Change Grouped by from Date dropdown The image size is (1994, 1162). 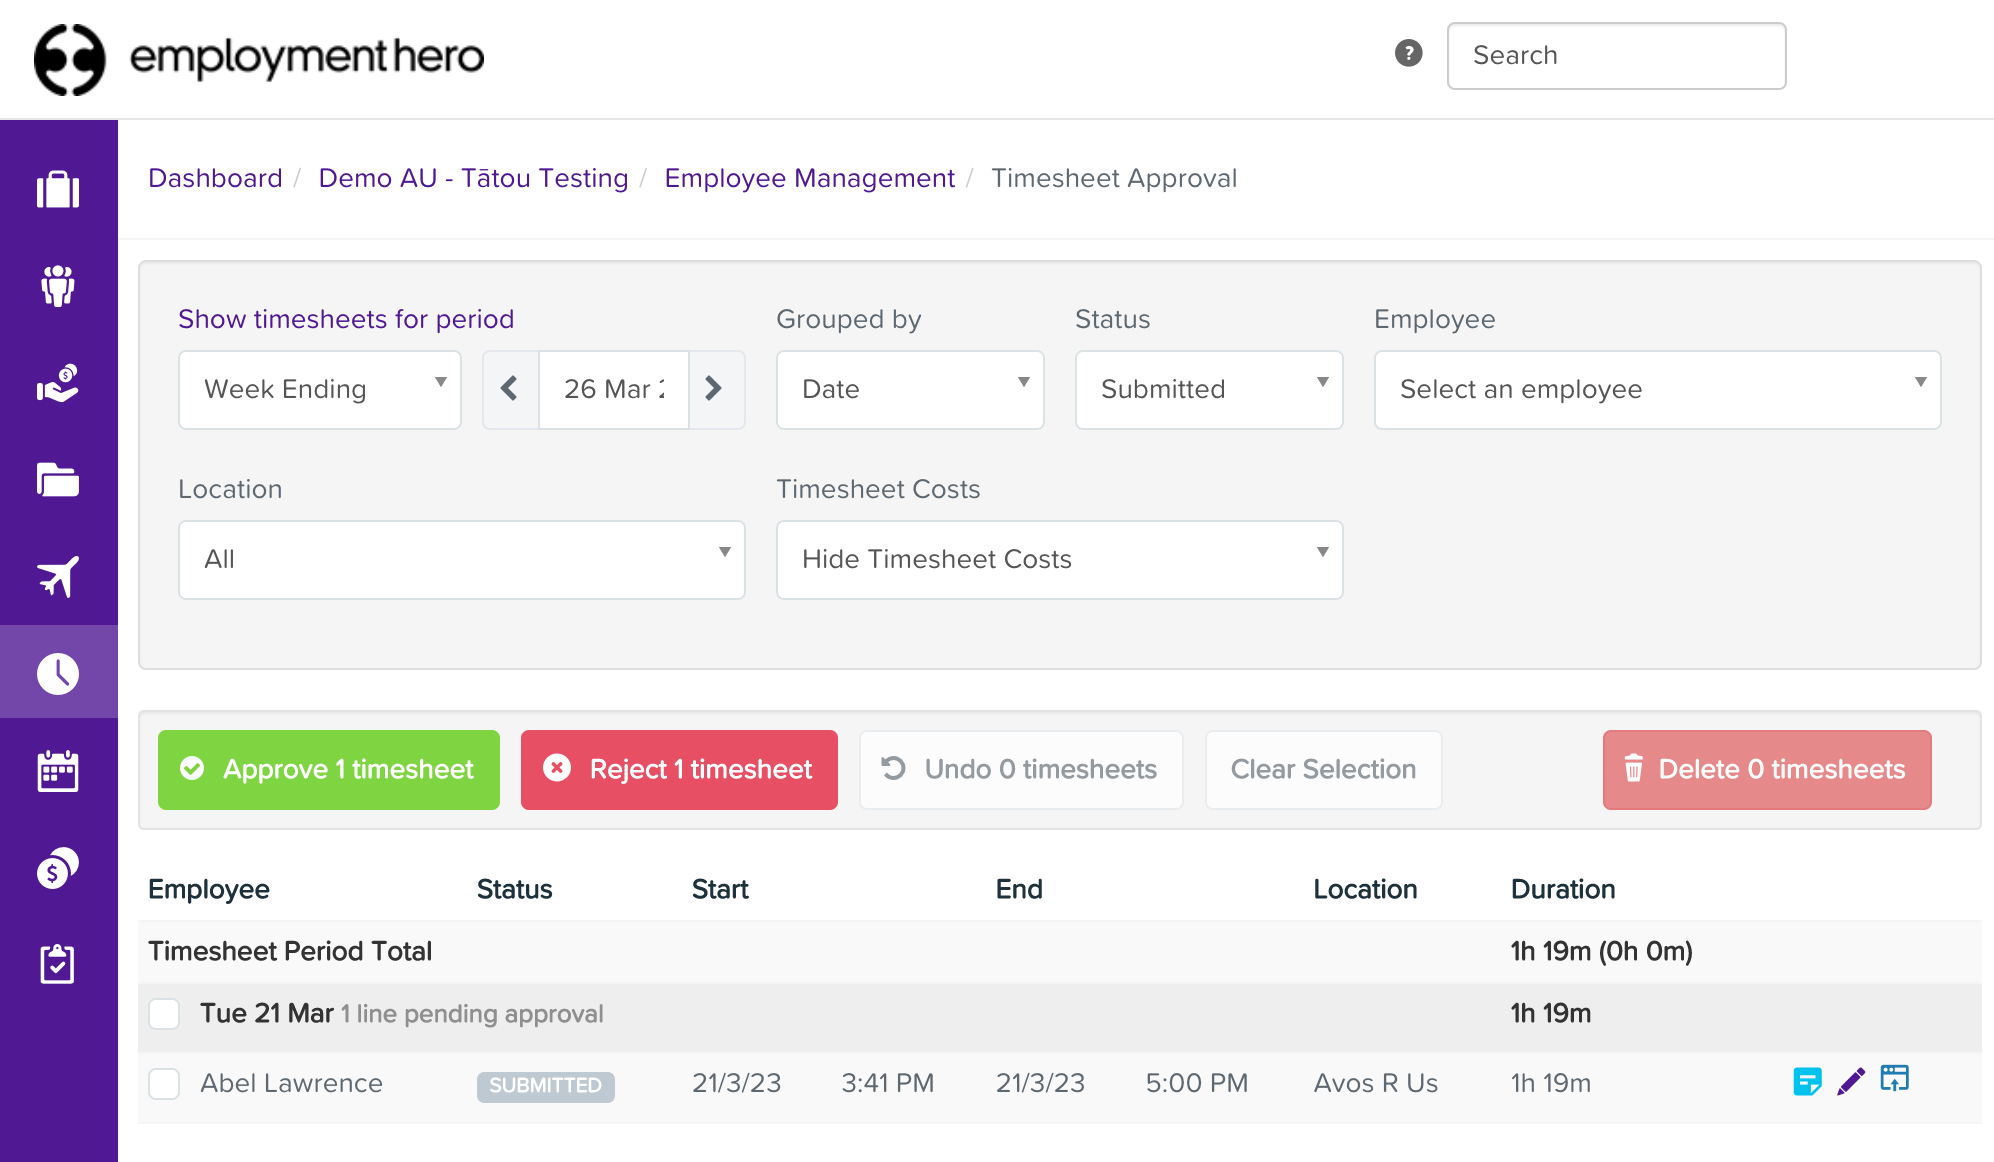909,390
